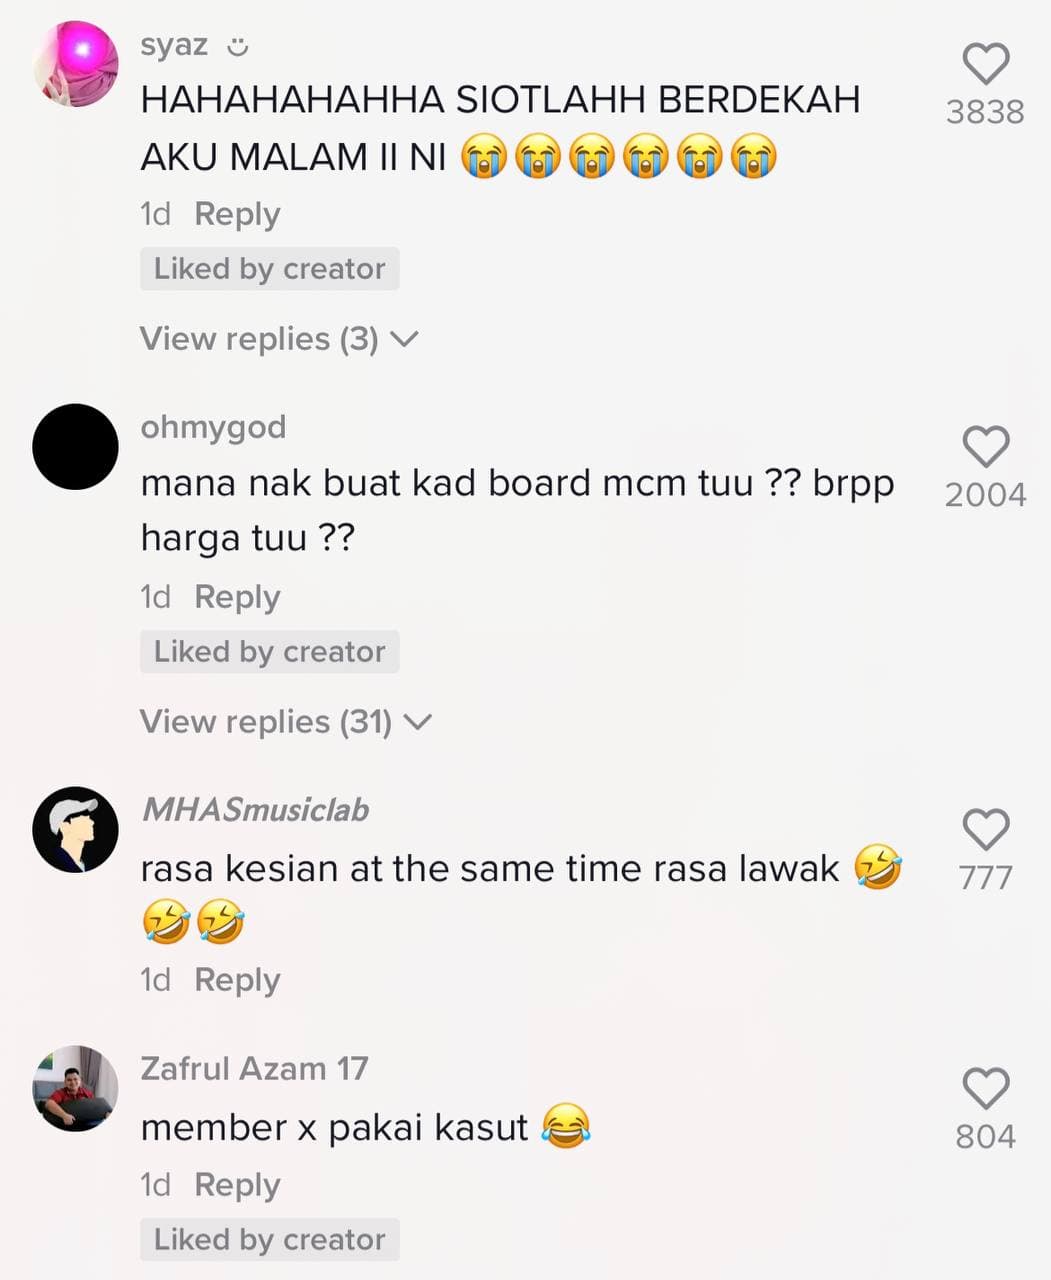The height and width of the screenshot is (1280, 1051).
Task: Expand View replies (31) under ohmygod
Action: 286,722
